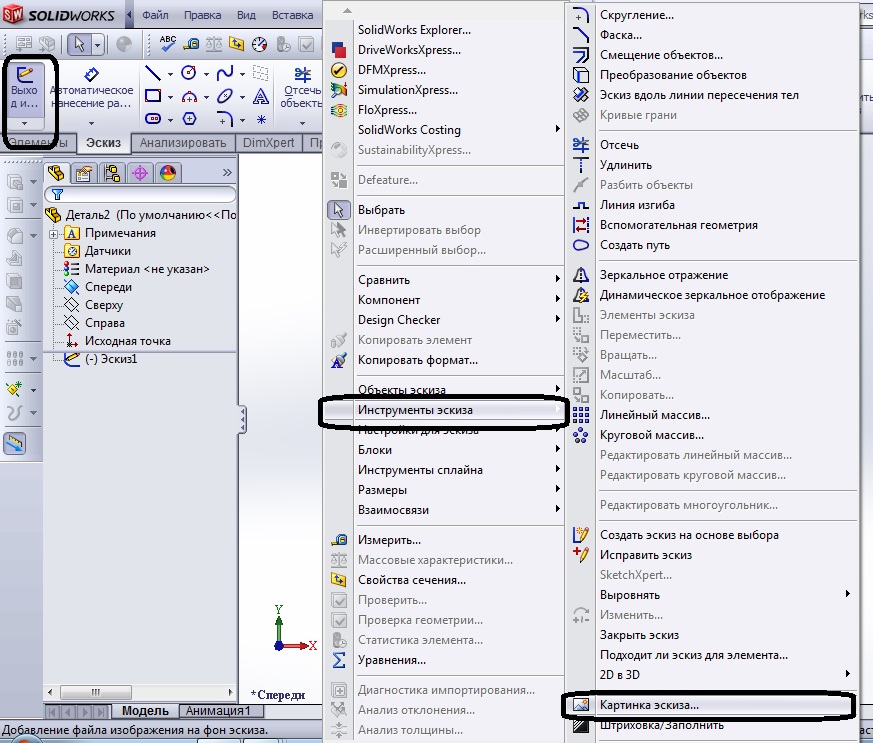The width and height of the screenshot is (873, 743).
Task: Open the Circle tool dropdown arrow
Action: click(x=206, y=73)
